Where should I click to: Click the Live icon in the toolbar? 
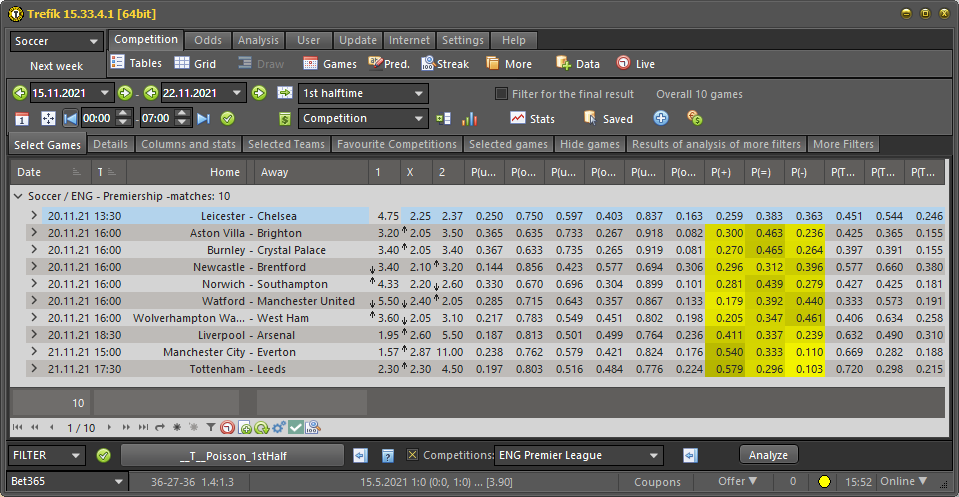(623, 63)
